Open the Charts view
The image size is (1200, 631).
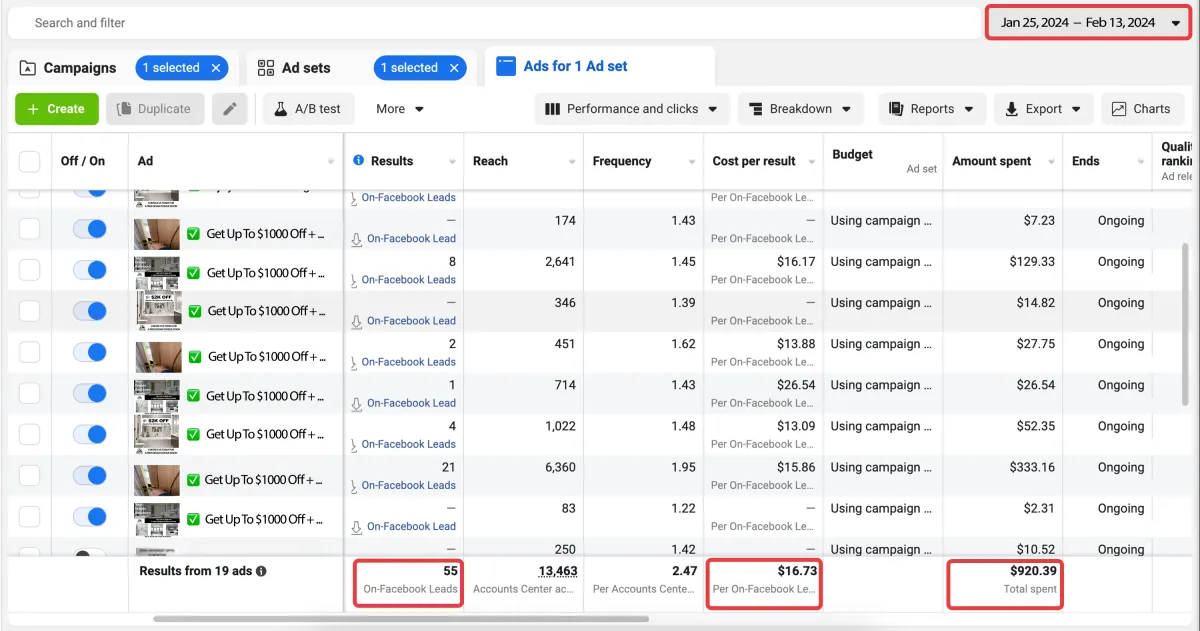click(1141, 109)
